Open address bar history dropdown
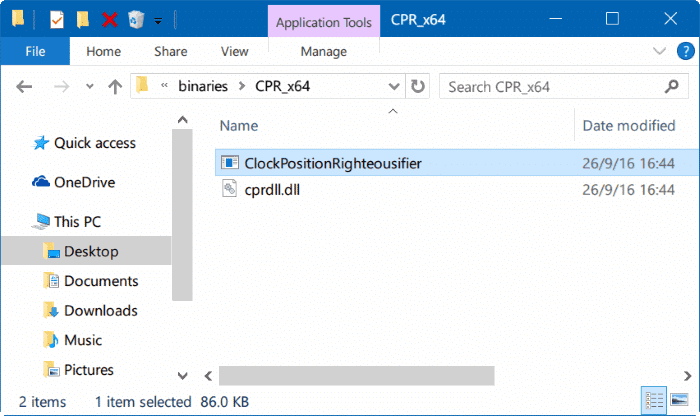Image resolution: width=700 pixels, height=416 pixels. [x=394, y=86]
